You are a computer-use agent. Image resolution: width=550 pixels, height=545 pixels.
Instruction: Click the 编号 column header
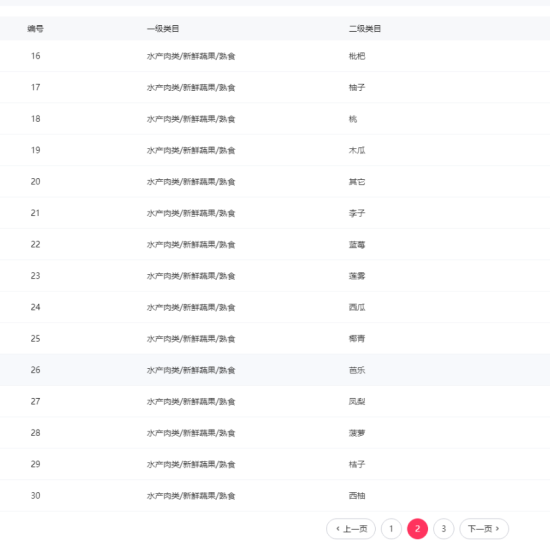click(x=35, y=29)
